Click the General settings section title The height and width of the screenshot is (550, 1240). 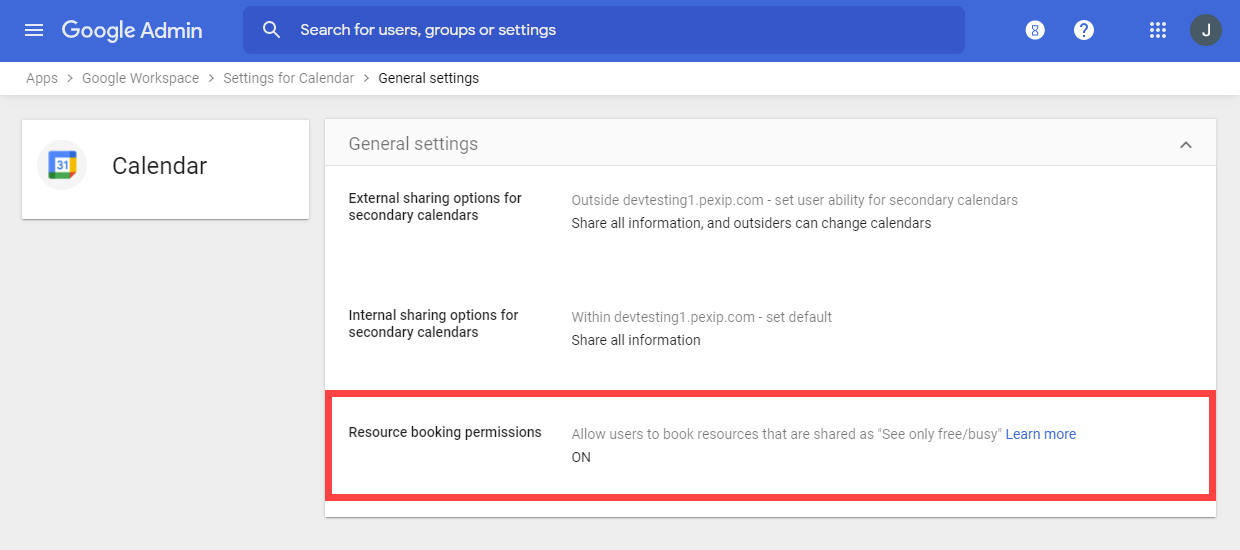[413, 144]
